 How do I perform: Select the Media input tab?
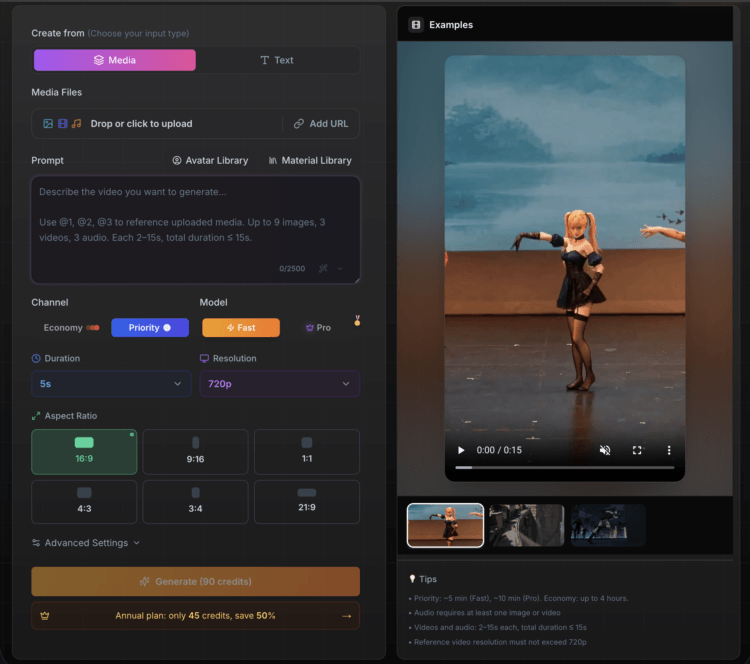coord(115,60)
